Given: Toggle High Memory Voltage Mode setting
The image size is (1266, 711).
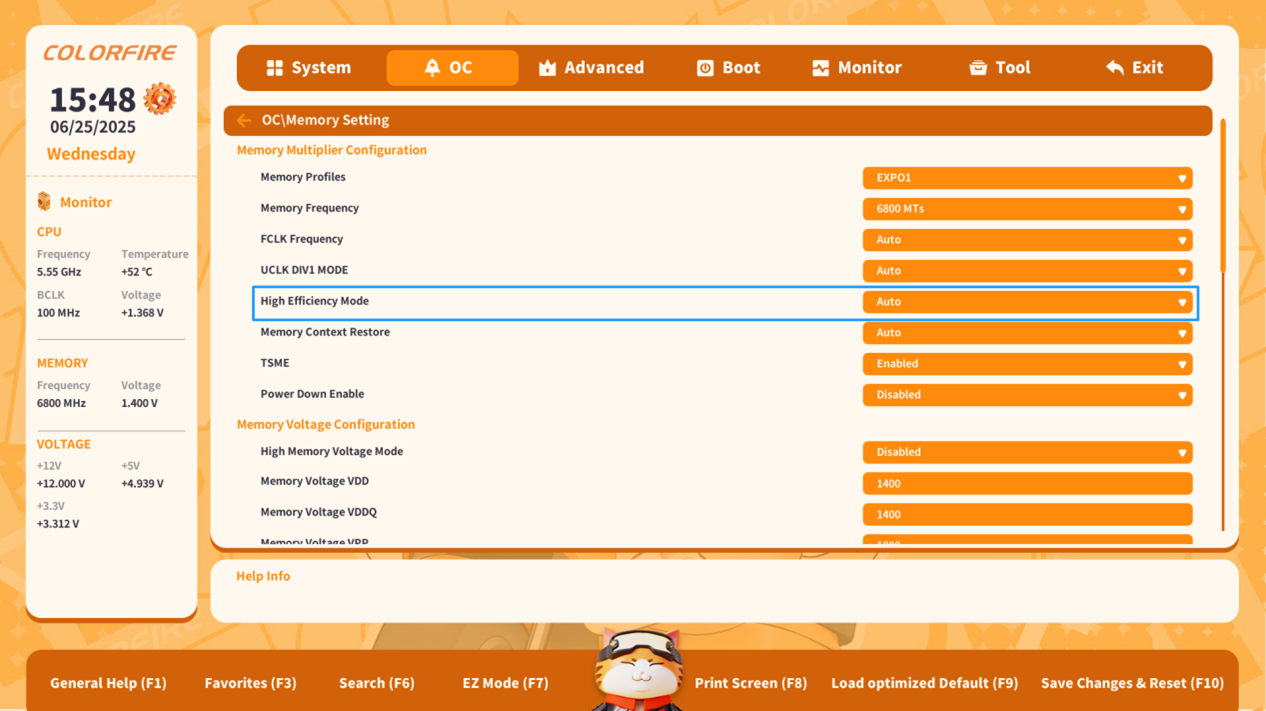Looking at the screenshot, I should (x=1027, y=452).
